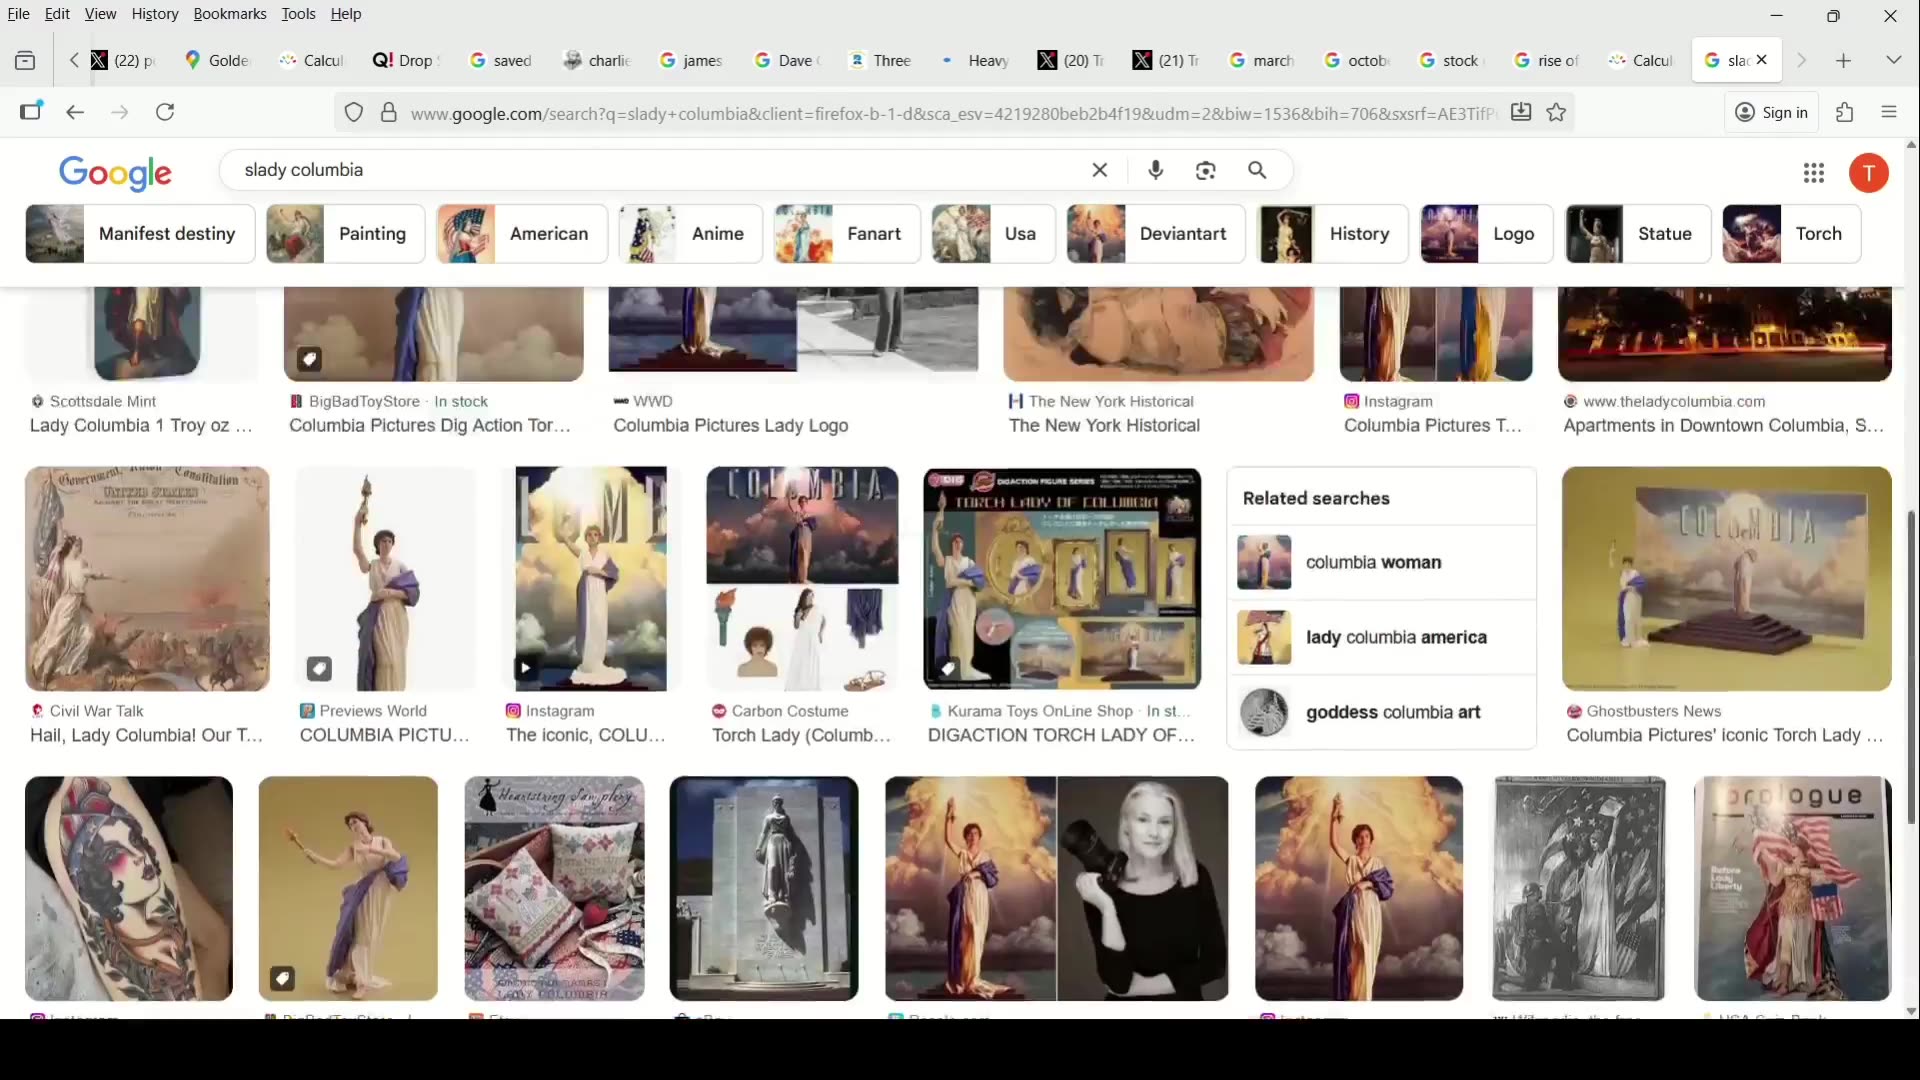Open the Firefox application menu icon

coord(1889,113)
